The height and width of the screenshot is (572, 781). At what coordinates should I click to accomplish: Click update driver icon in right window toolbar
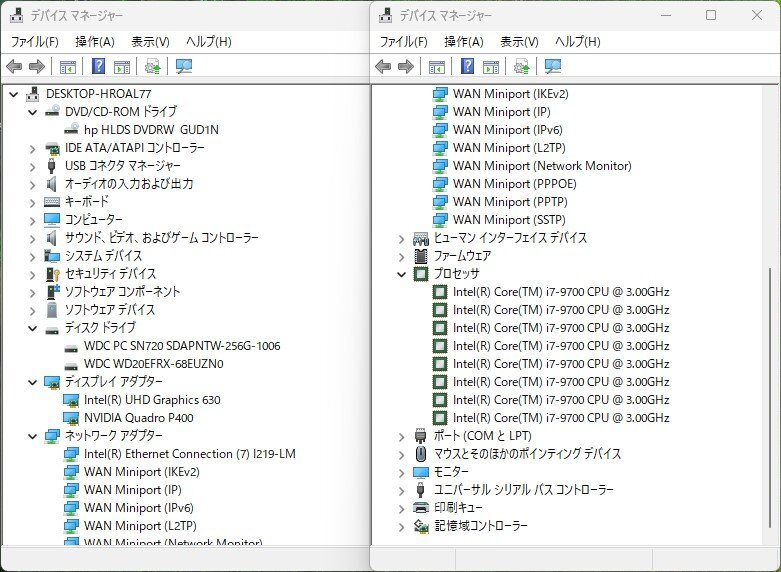[521, 66]
